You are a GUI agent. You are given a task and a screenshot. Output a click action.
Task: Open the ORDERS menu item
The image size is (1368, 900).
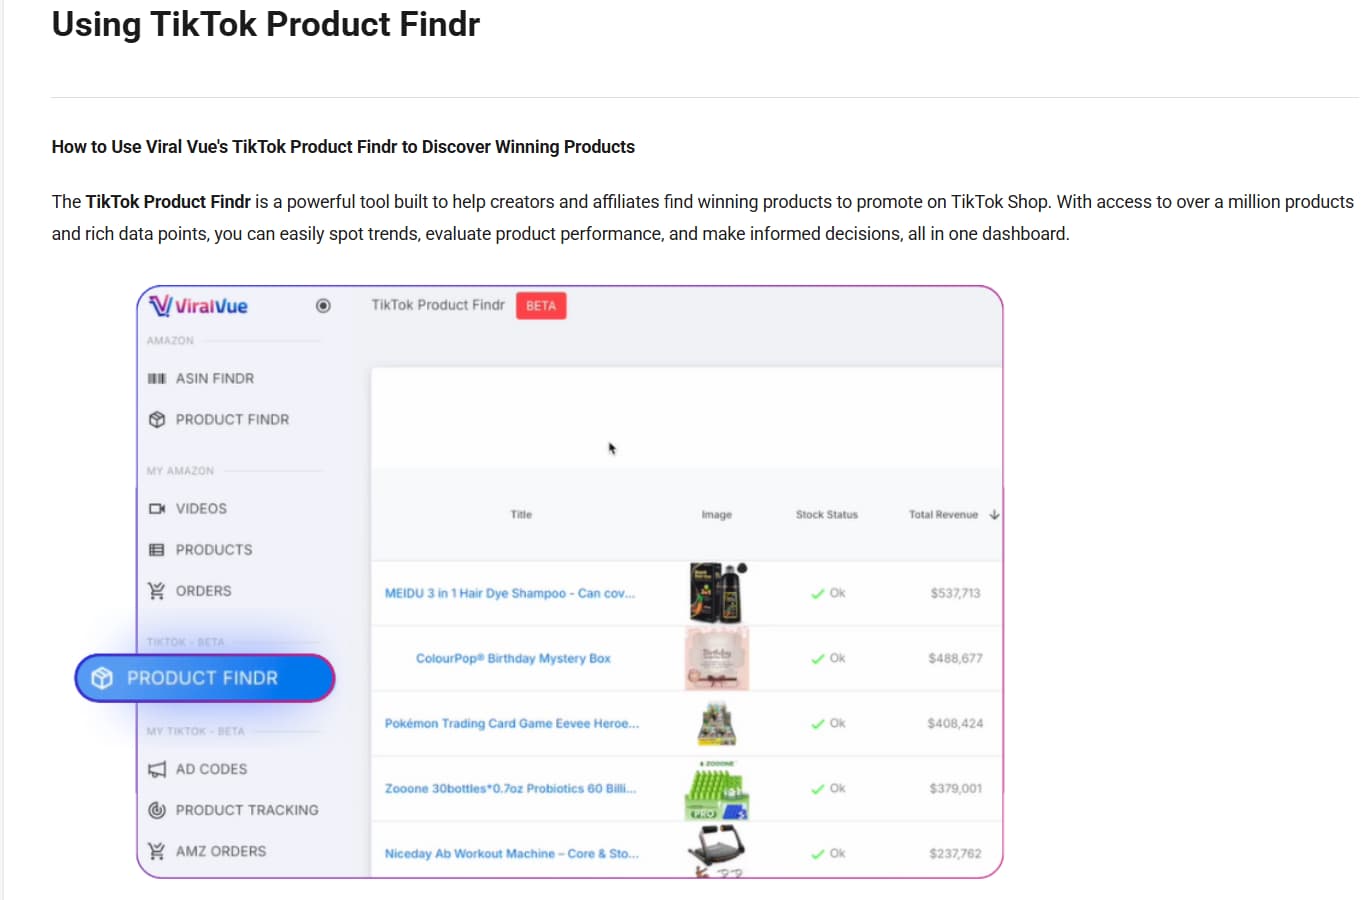click(203, 591)
